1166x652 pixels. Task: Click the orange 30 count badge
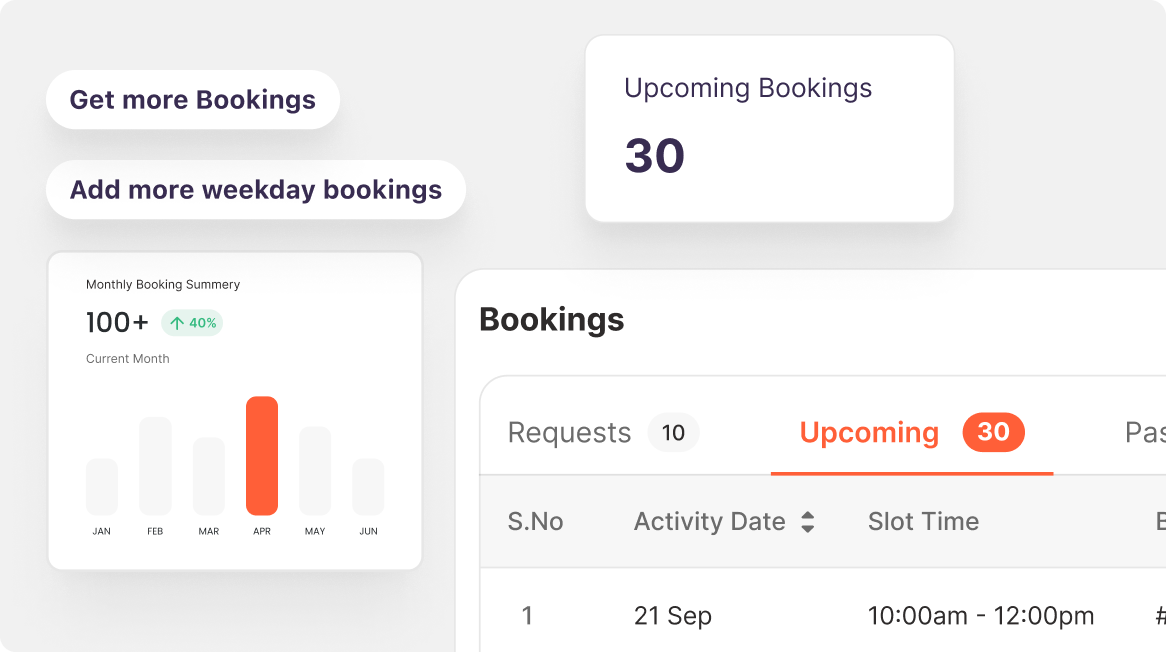pos(993,432)
